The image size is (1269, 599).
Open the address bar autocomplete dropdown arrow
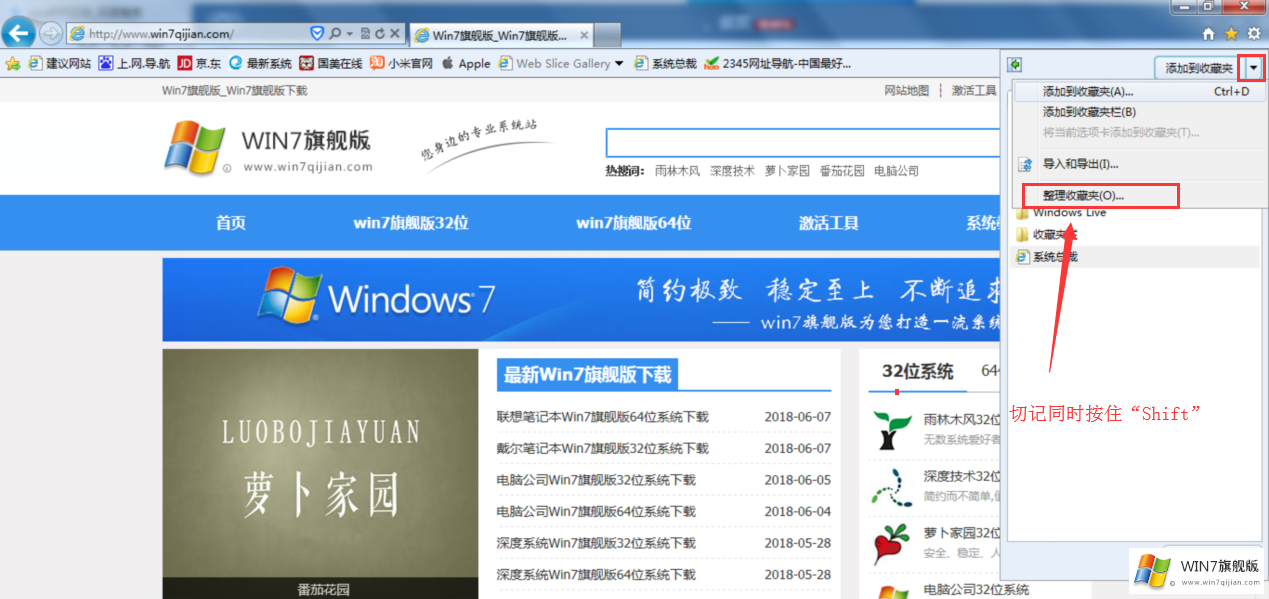[349, 33]
